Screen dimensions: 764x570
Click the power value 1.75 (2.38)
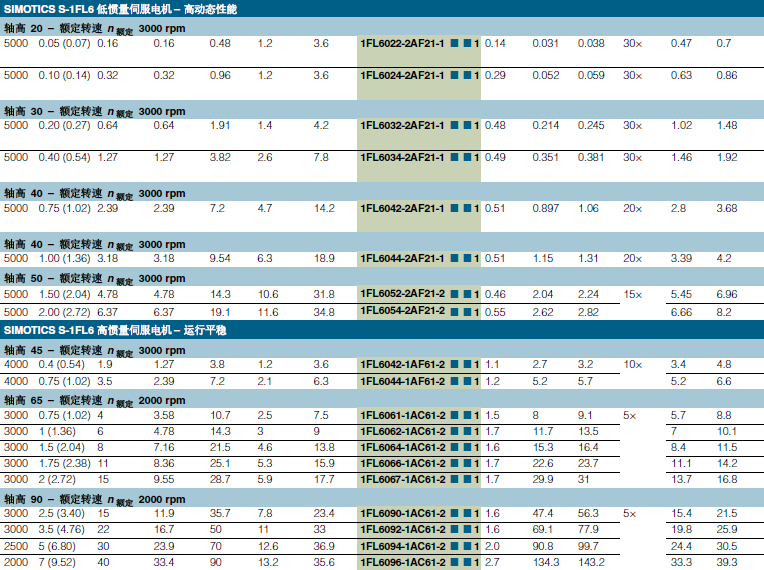click(x=64, y=463)
